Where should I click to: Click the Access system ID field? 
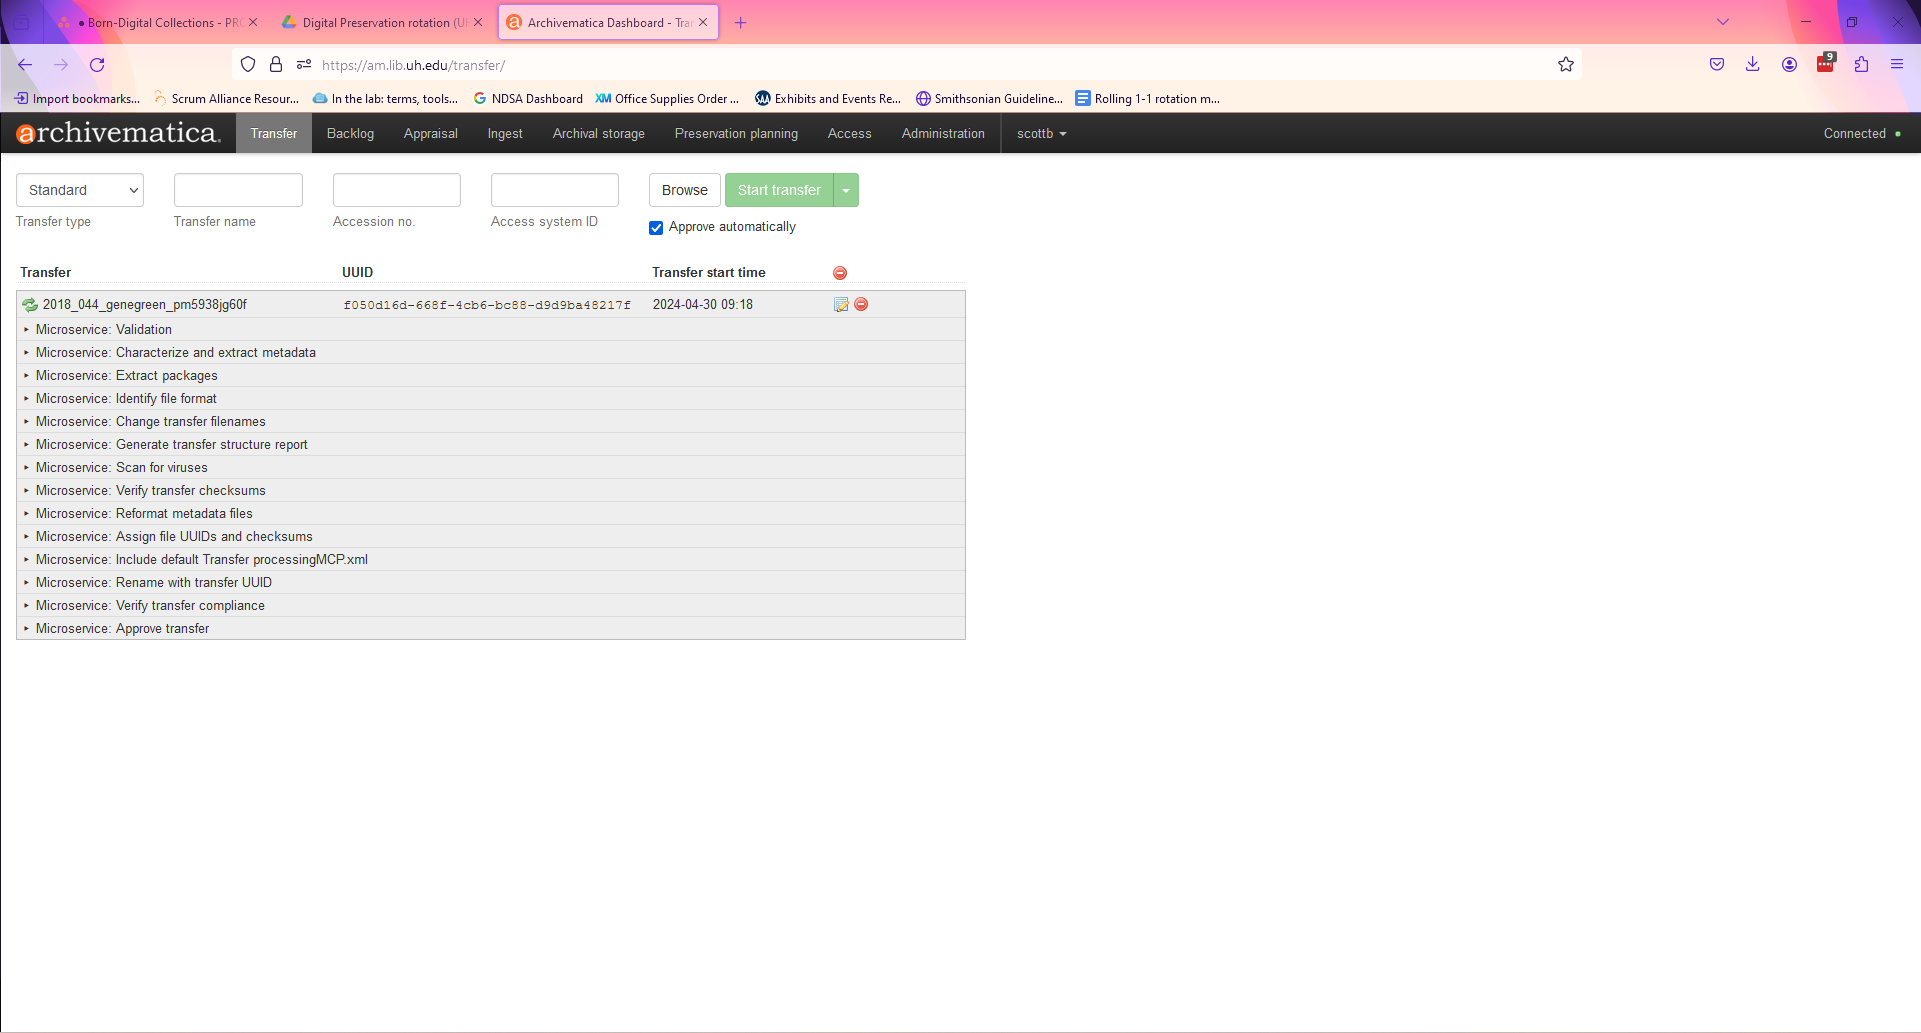pyautogui.click(x=555, y=190)
